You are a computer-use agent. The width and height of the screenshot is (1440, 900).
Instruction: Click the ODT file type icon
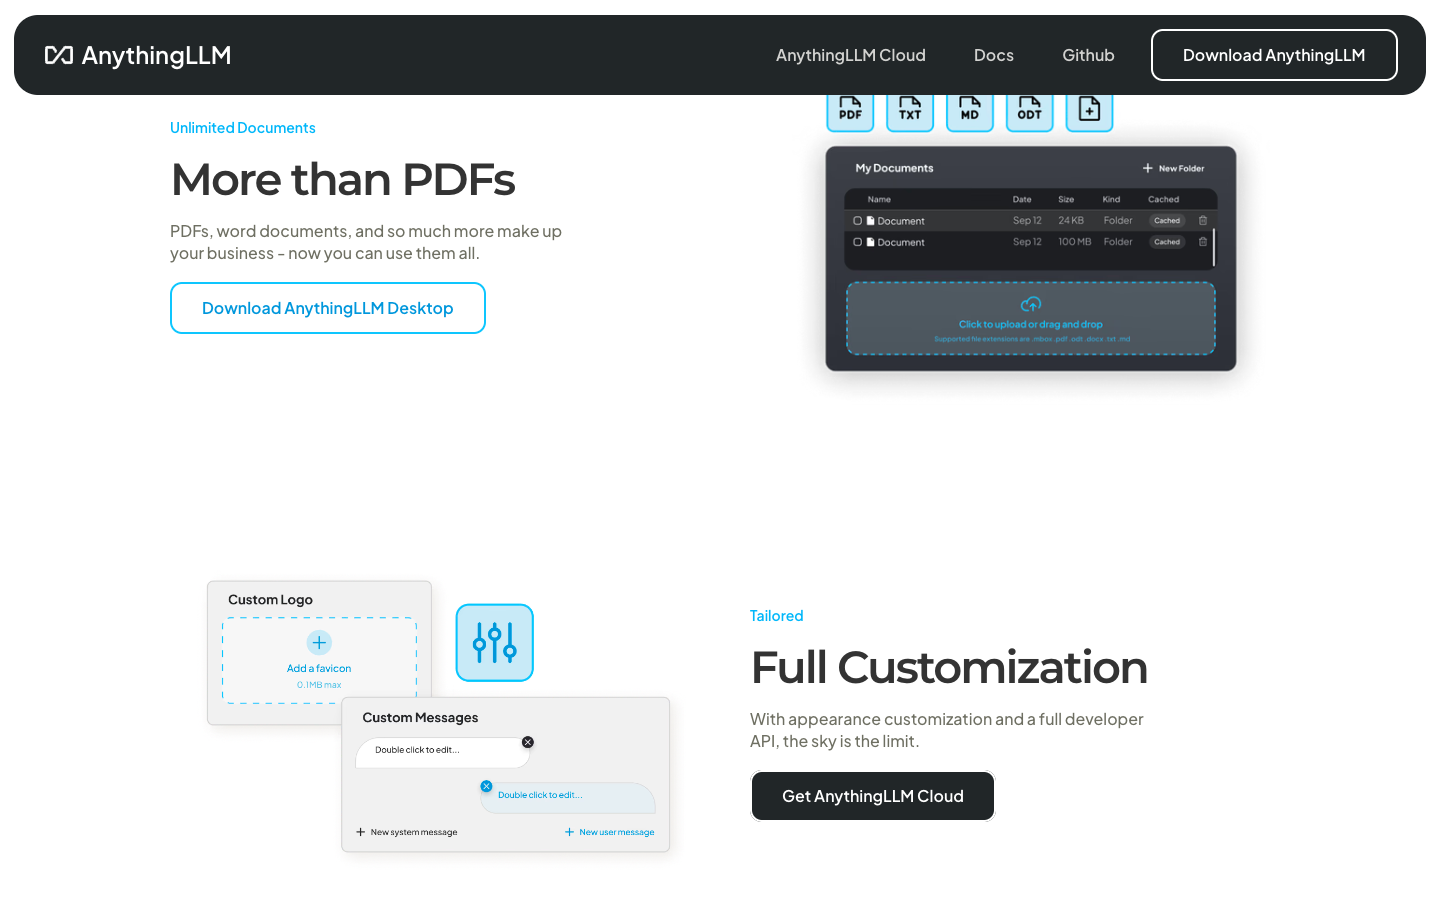[1029, 111]
